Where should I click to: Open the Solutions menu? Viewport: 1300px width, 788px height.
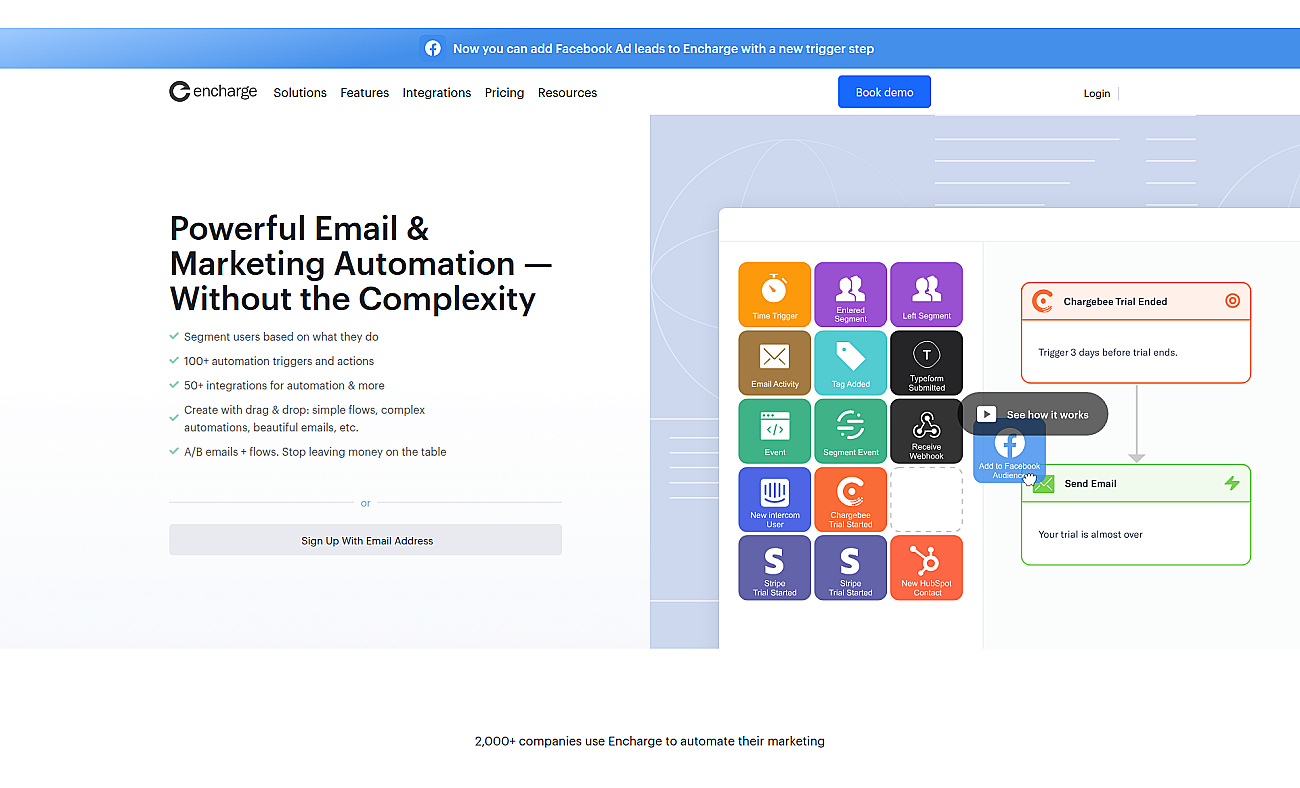tap(300, 92)
